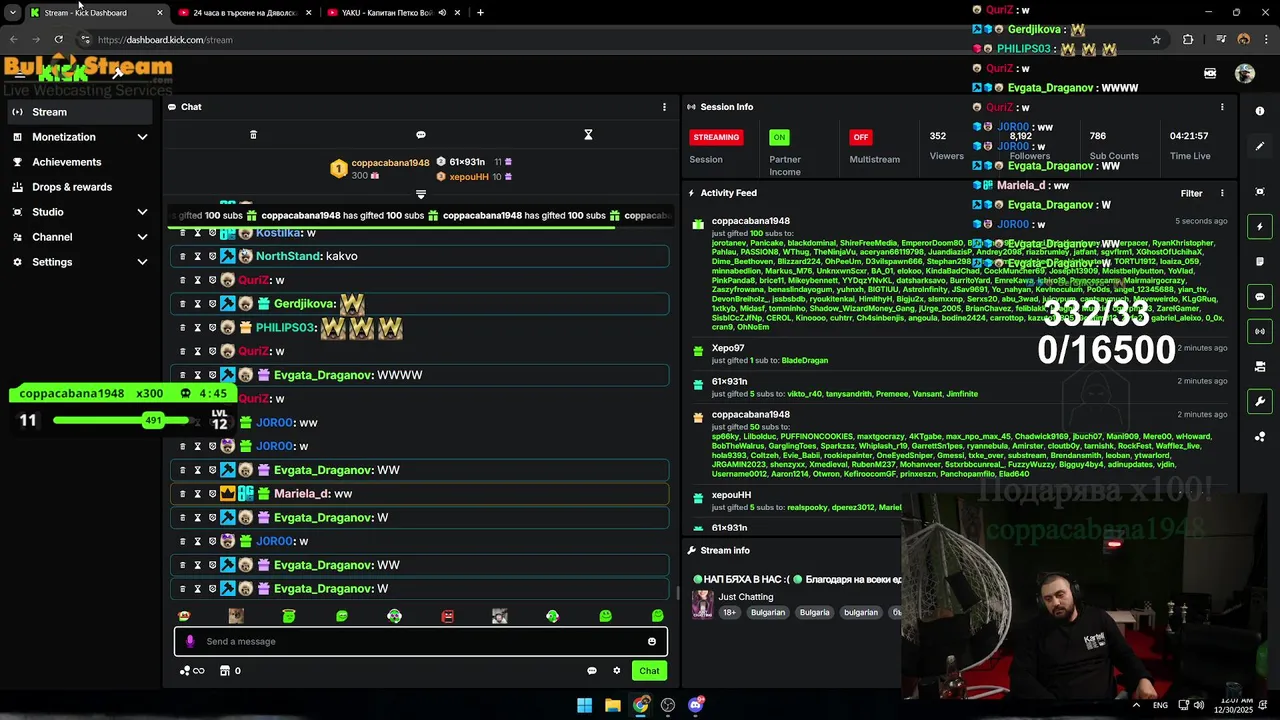The image size is (1280, 720).
Task: Open Activity Feed three-dot menu
Action: click(1222, 193)
